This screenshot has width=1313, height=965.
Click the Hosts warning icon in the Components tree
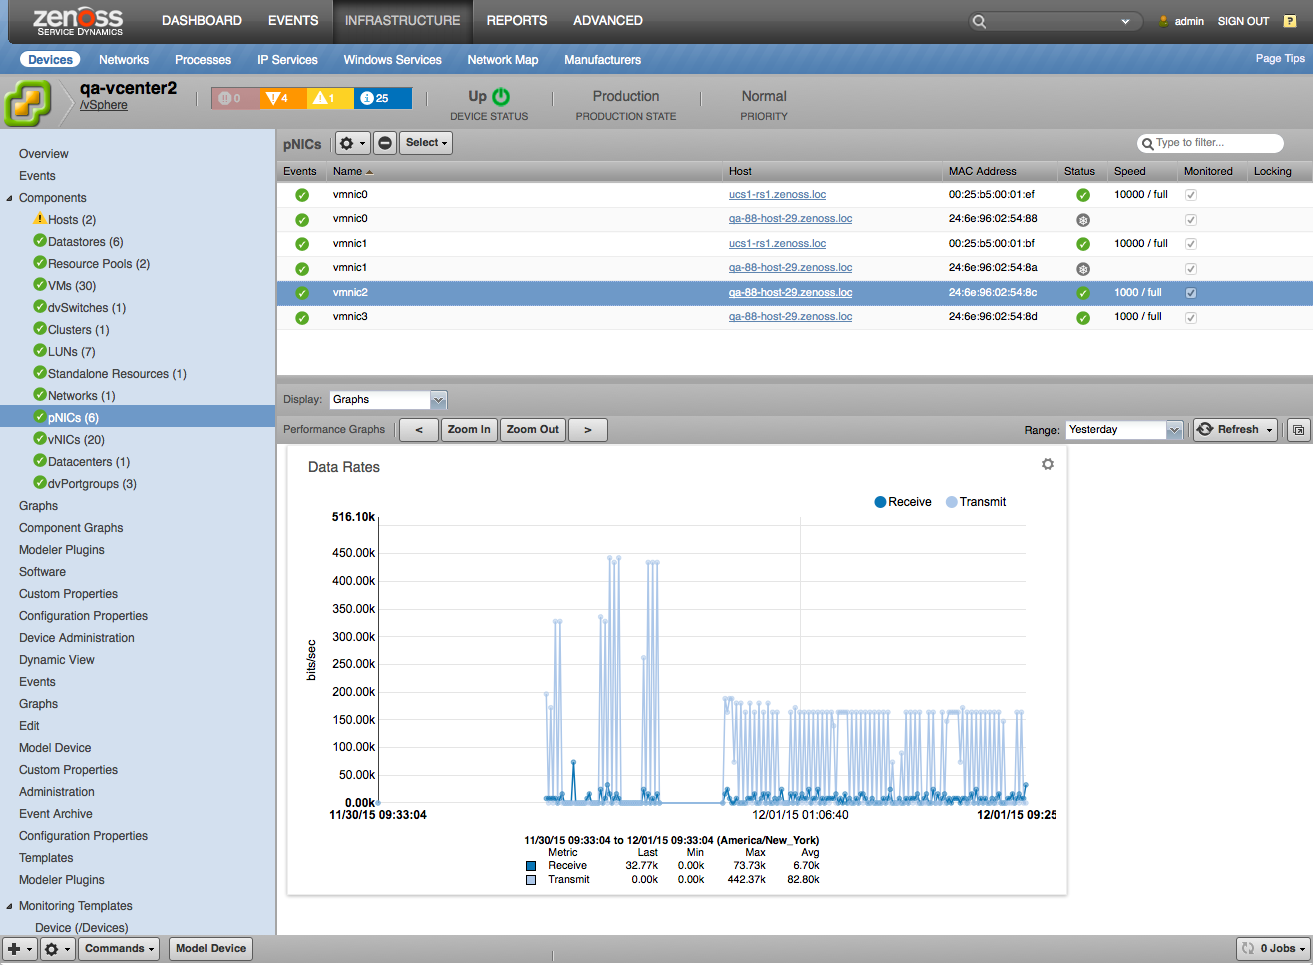click(x=40, y=218)
